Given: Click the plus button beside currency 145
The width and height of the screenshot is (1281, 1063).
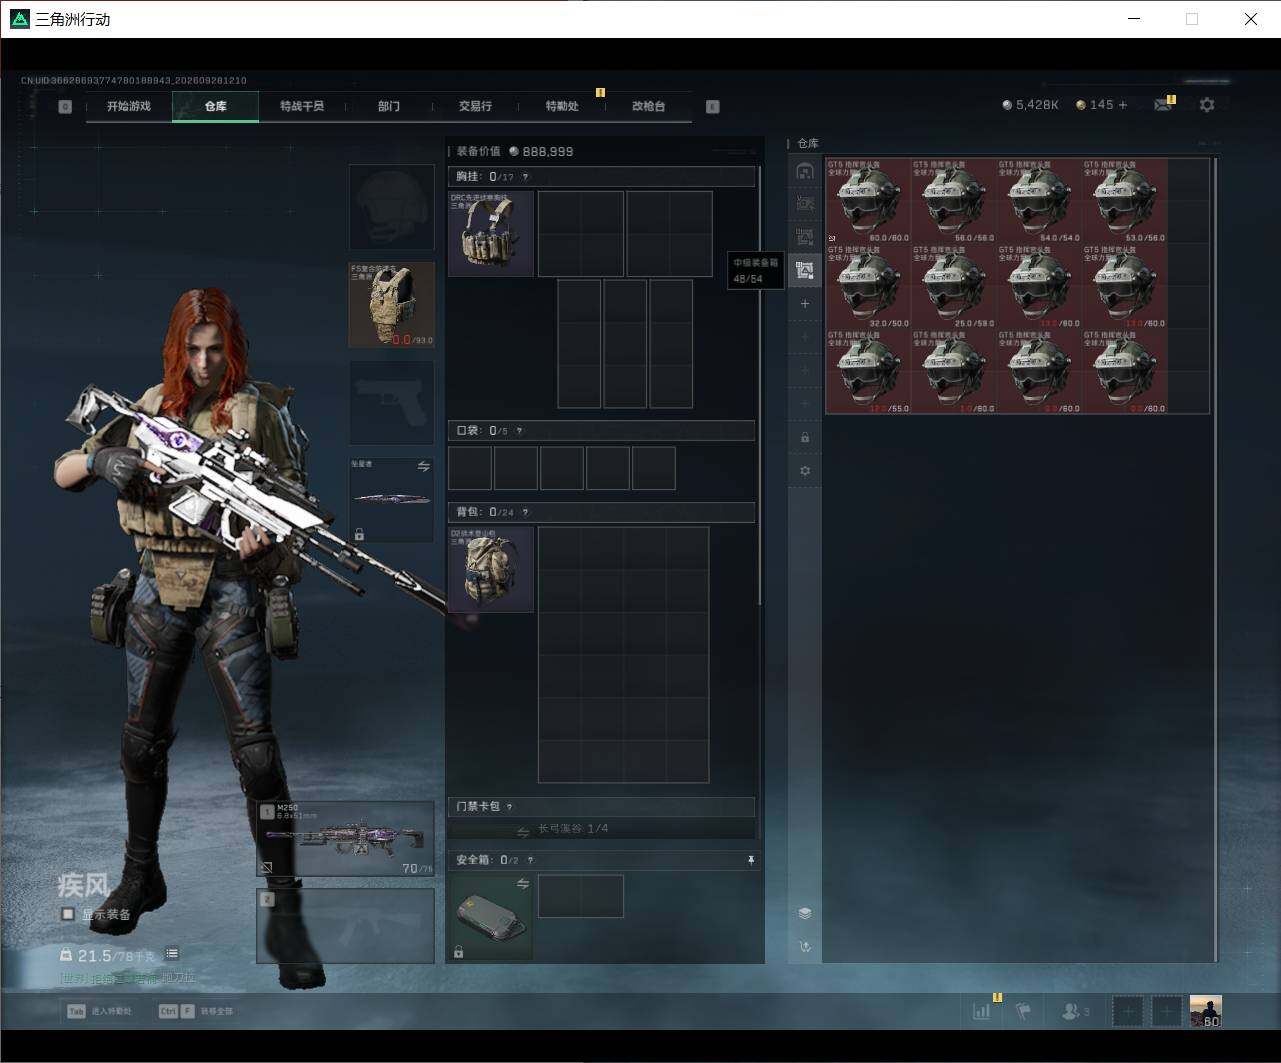Looking at the screenshot, I should pyautogui.click(x=1123, y=105).
